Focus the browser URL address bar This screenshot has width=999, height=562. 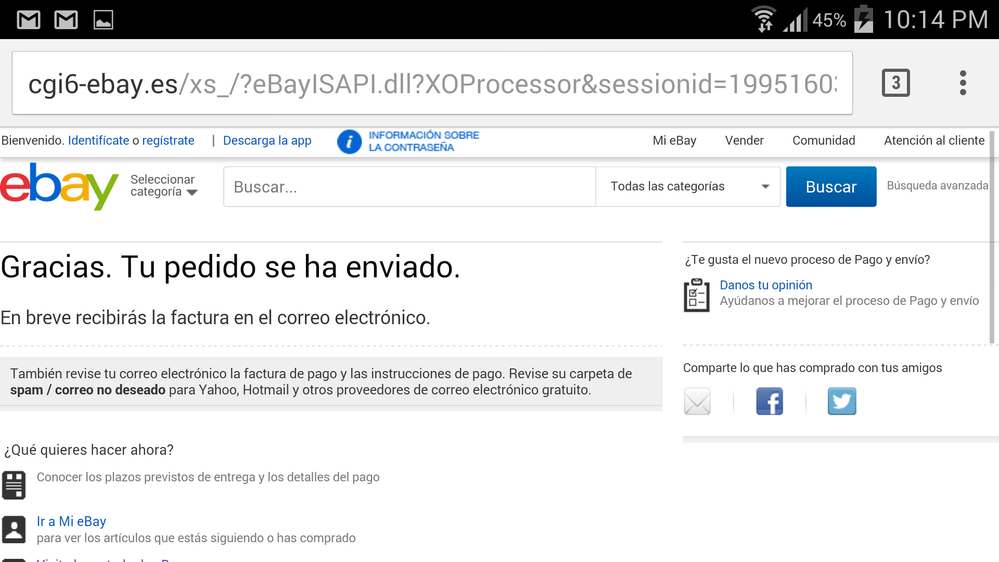click(432, 83)
